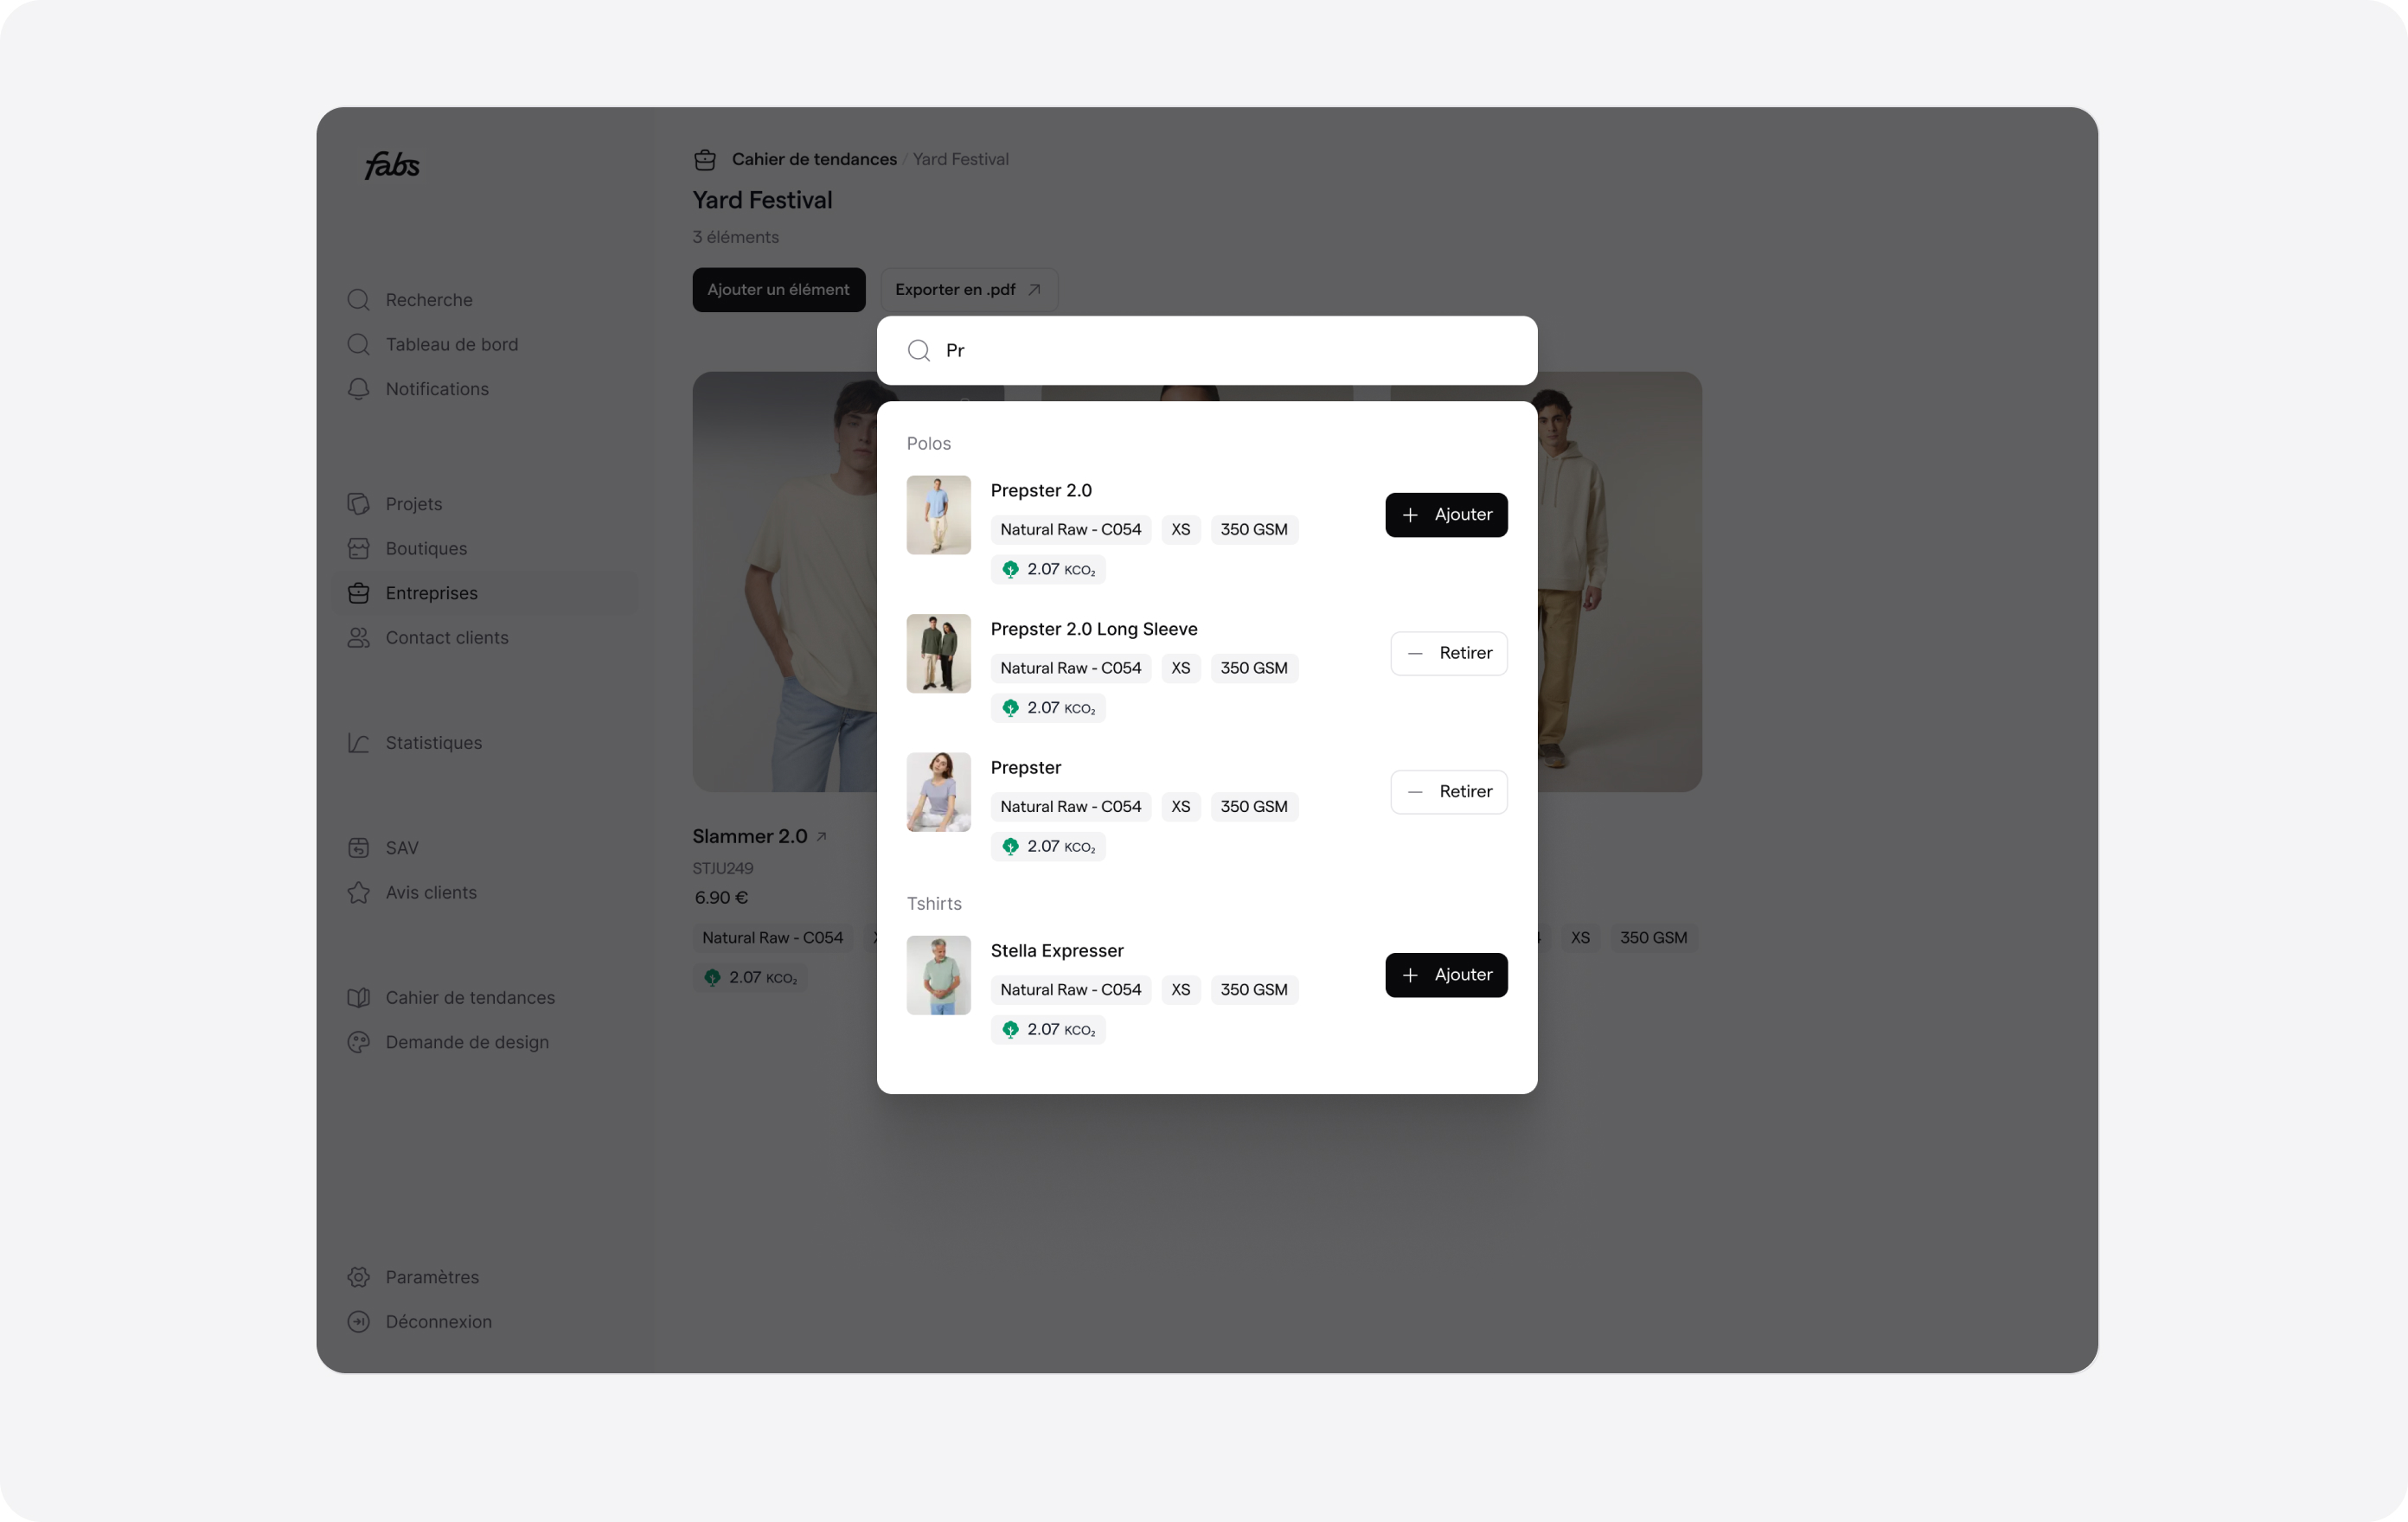The image size is (2408, 1522).
Task: Click the search field containing Pr
Action: click(1207, 351)
